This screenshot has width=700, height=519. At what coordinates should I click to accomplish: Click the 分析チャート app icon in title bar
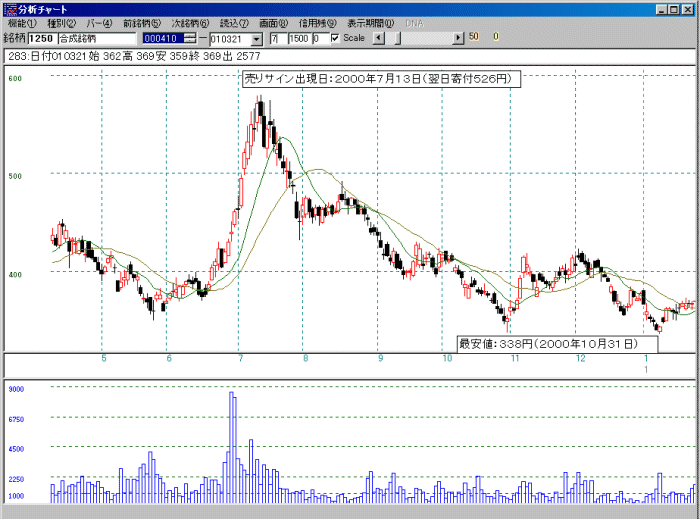[x=9, y=8]
